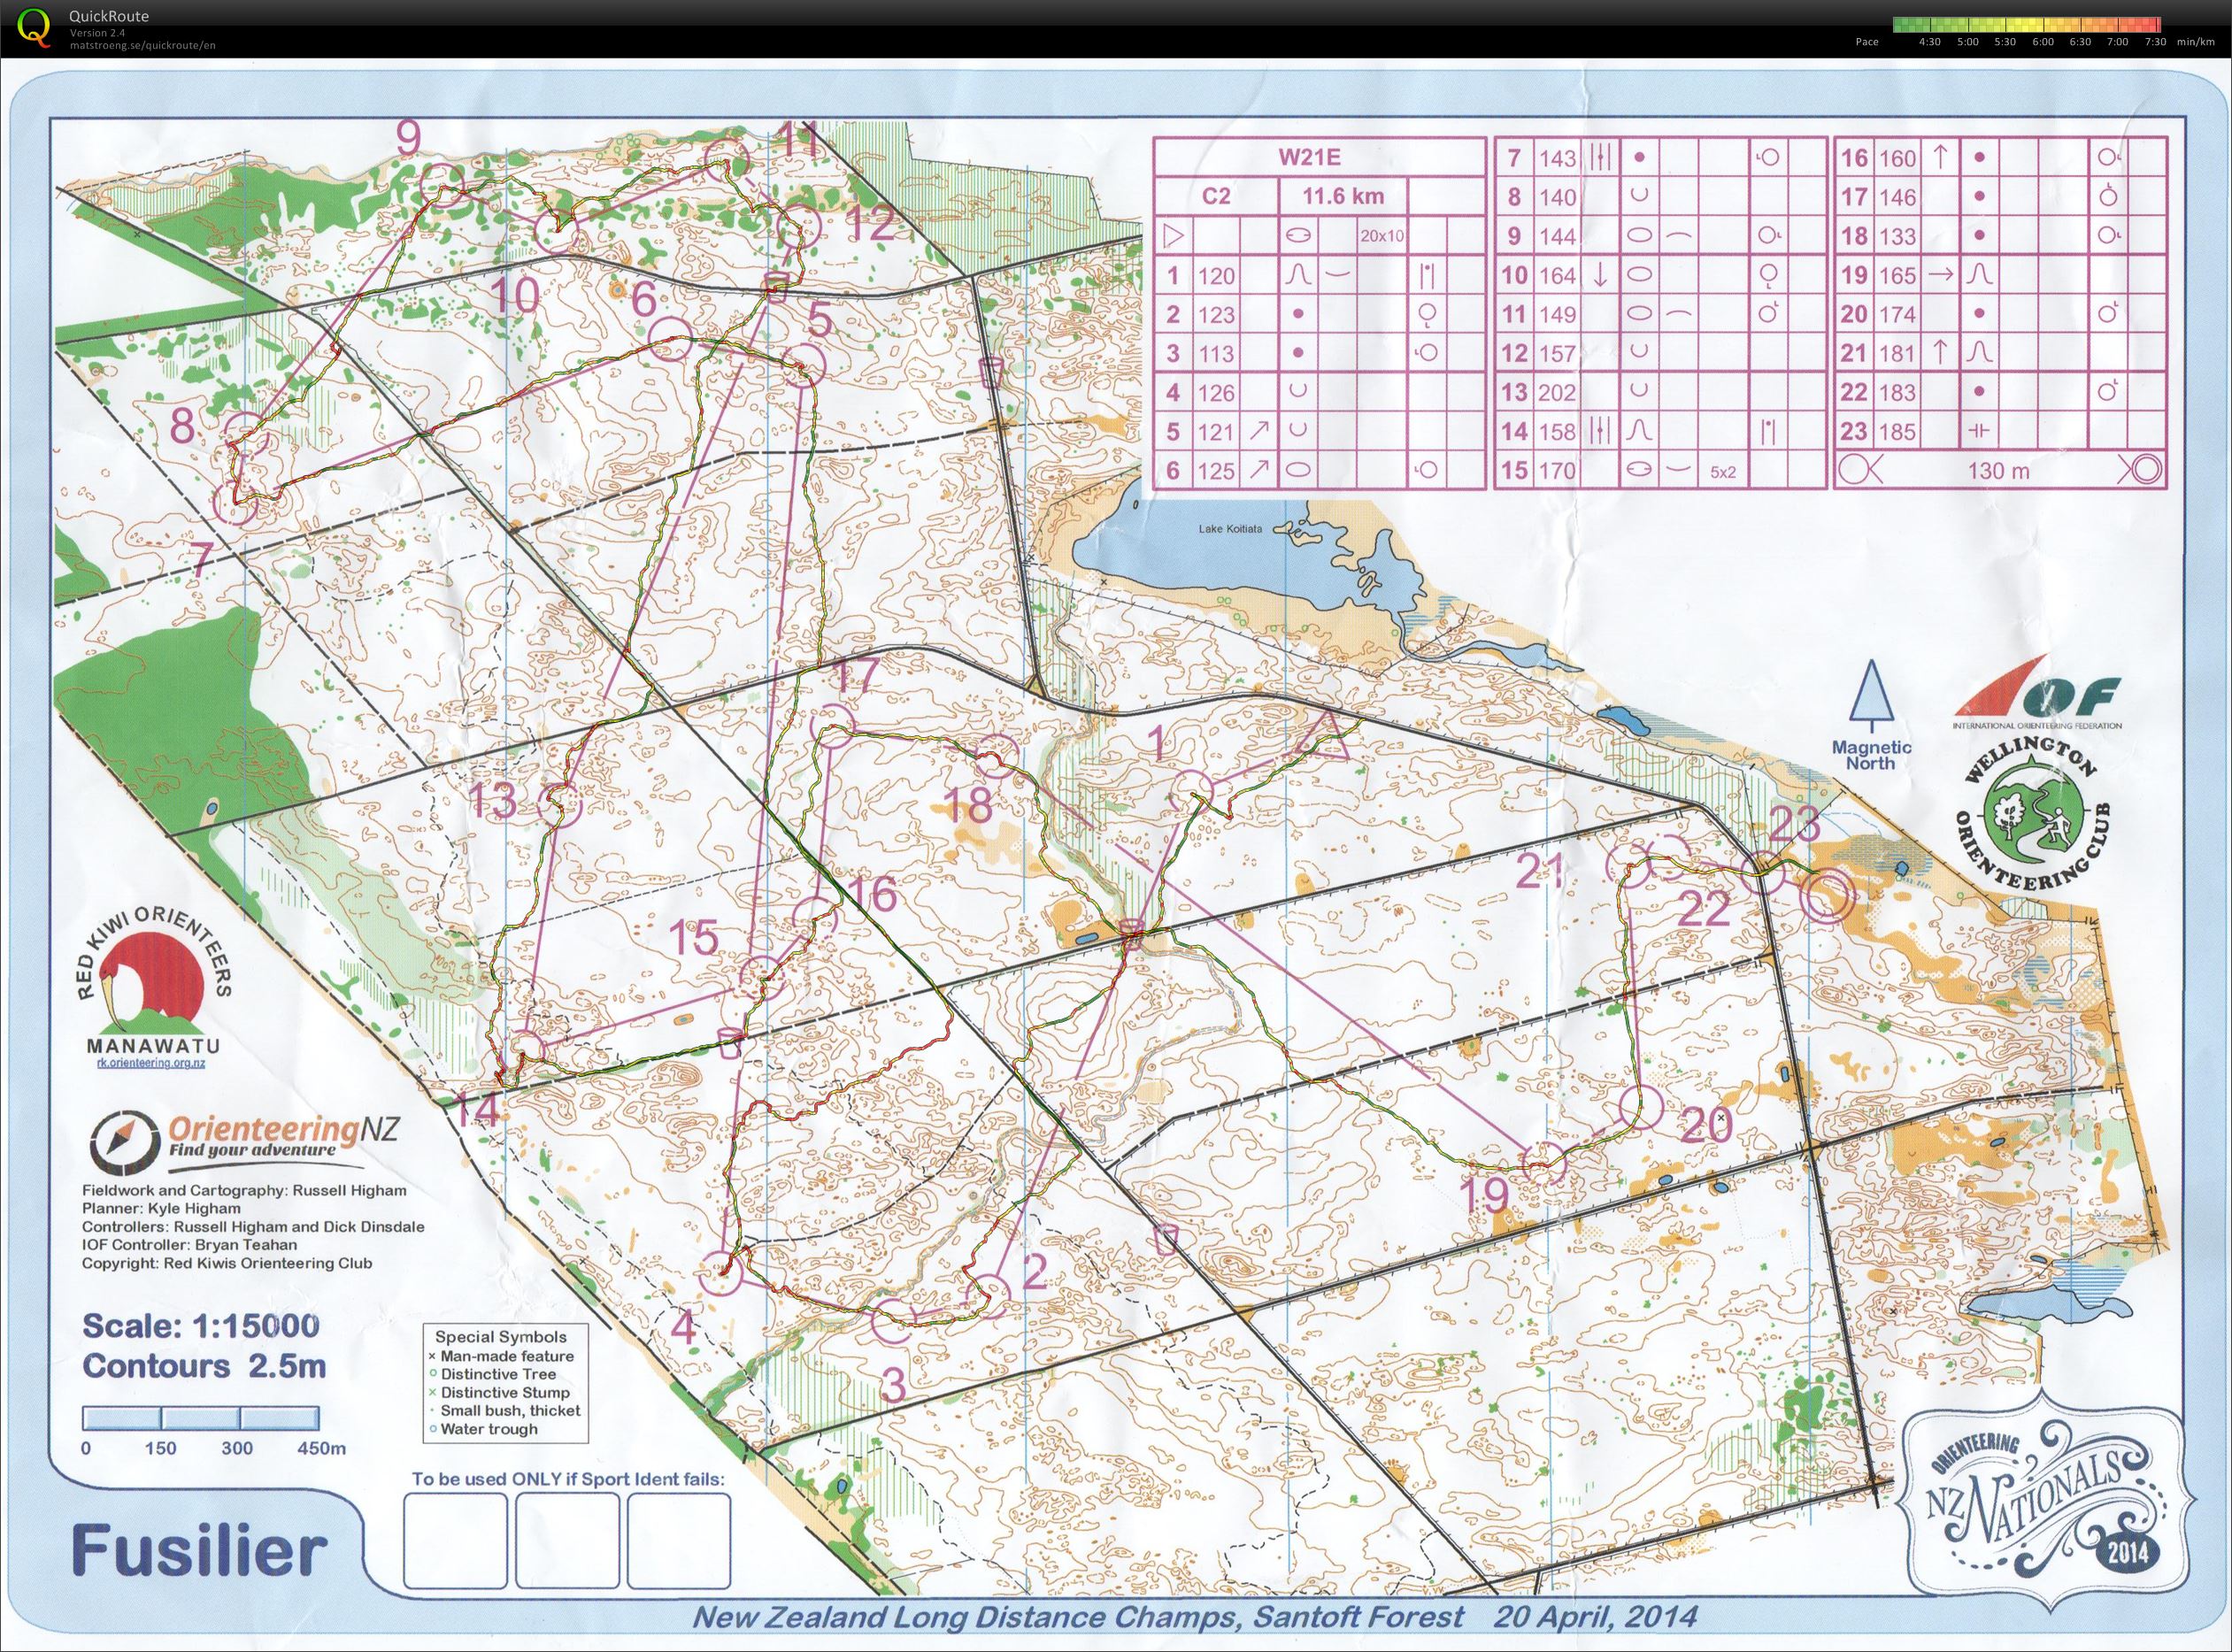Click the IOF federation logo
2232x1652 pixels.
(x=2040, y=692)
